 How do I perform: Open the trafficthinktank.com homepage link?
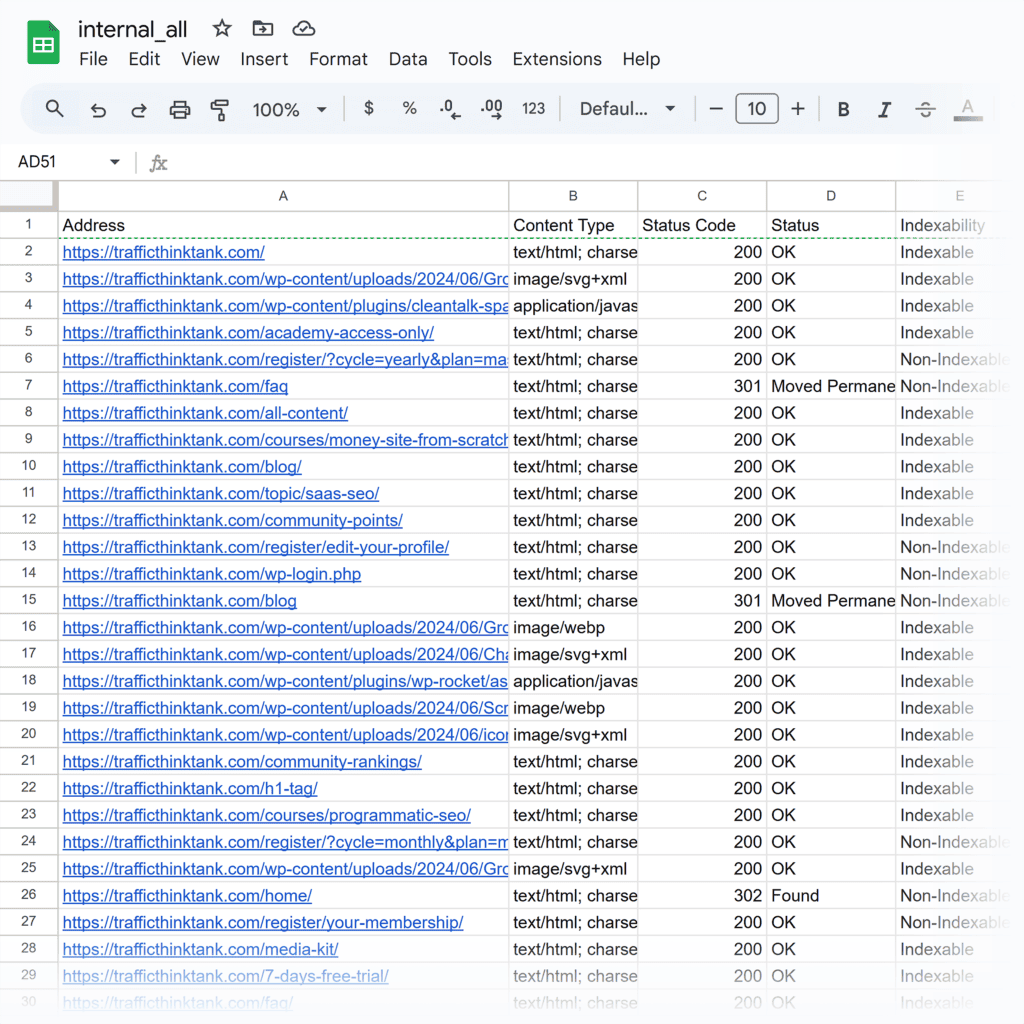point(163,252)
